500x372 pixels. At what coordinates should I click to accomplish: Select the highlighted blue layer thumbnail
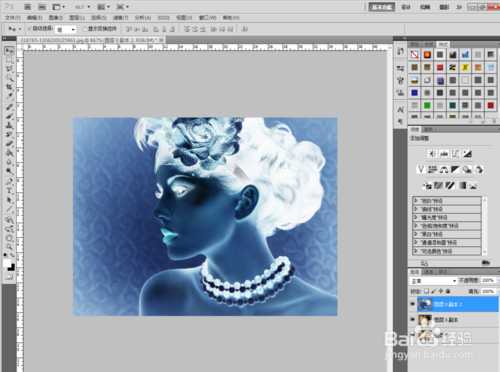[425, 304]
